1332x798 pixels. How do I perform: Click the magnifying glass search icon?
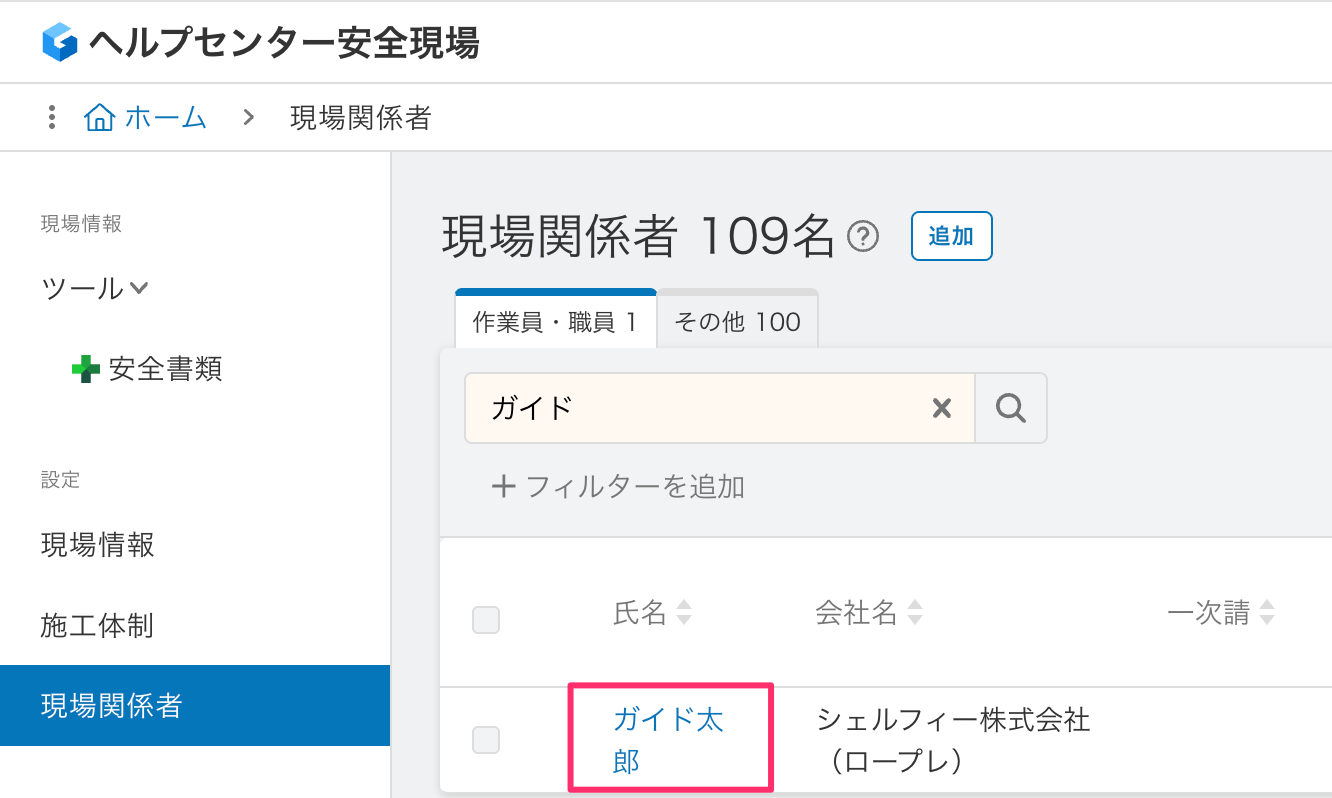(1011, 407)
